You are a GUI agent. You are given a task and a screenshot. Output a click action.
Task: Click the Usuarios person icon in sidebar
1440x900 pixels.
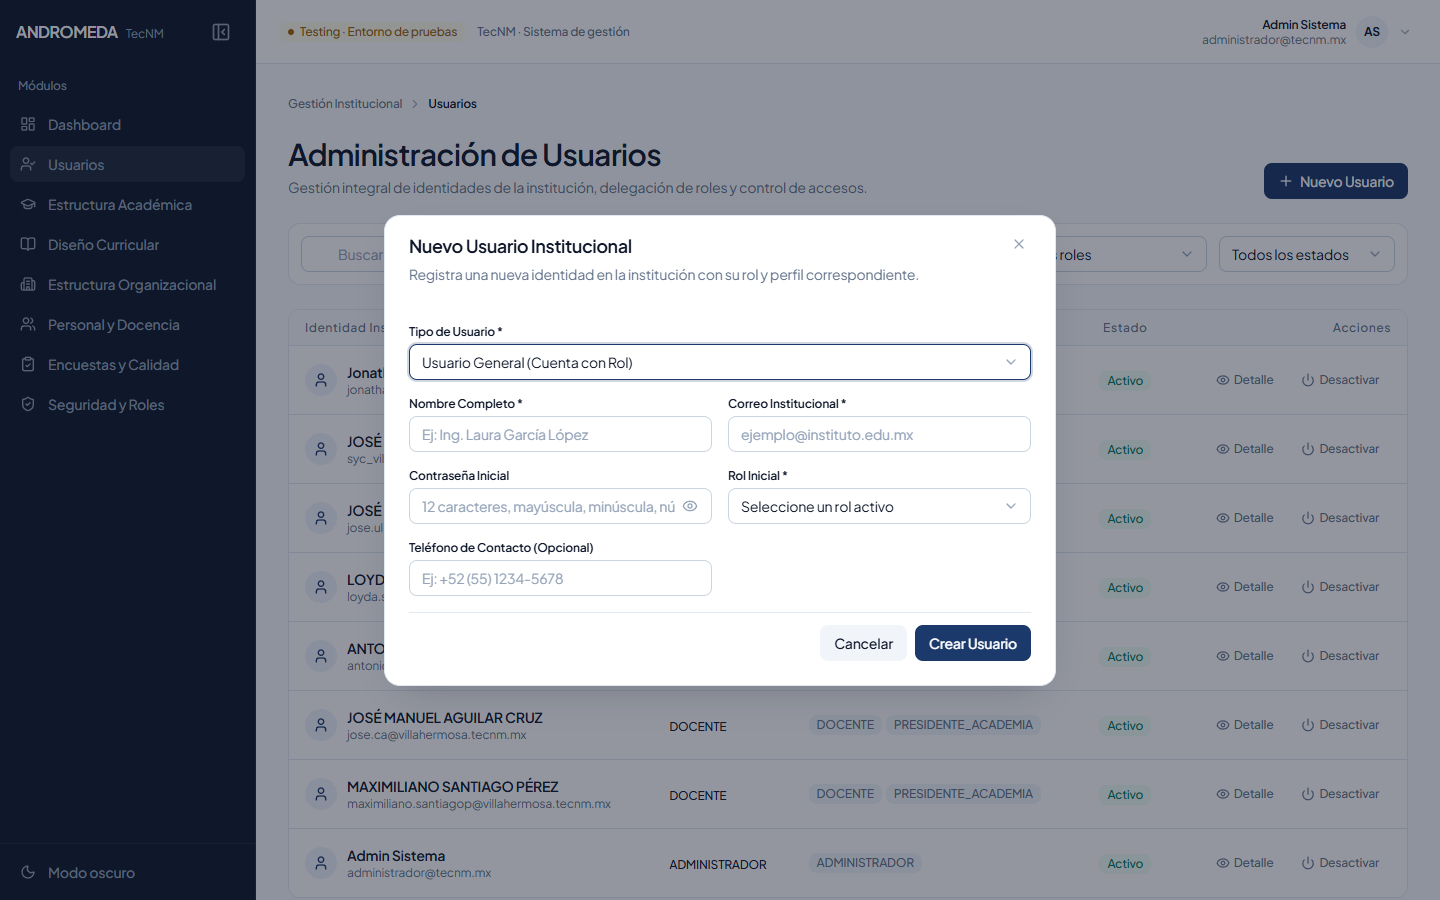coord(28,164)
